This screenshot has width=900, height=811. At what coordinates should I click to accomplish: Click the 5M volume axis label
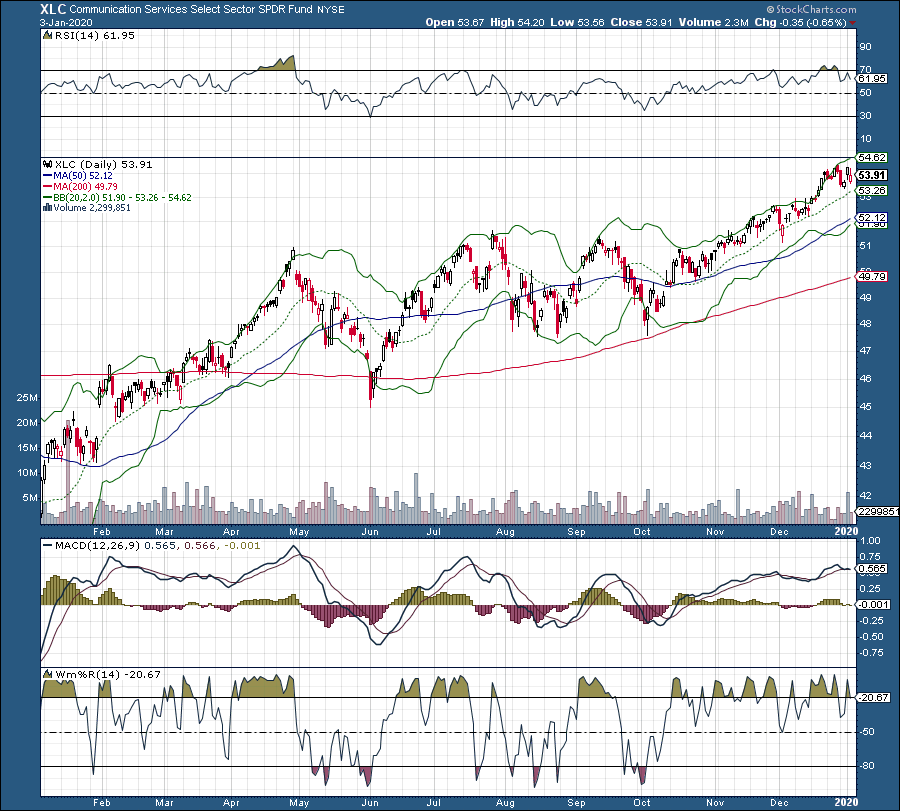[x=30, y=498]
